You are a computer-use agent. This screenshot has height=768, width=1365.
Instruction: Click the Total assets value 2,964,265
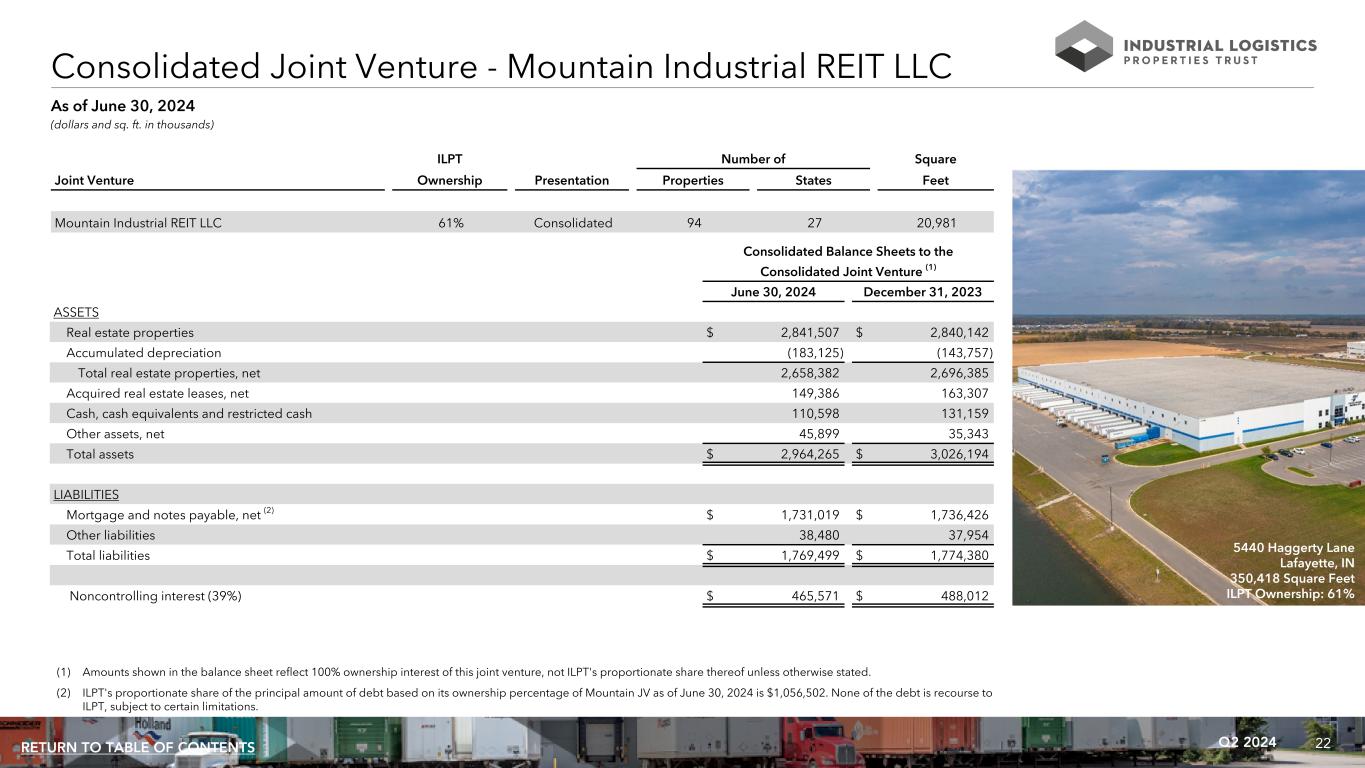(x=812, y=454)
